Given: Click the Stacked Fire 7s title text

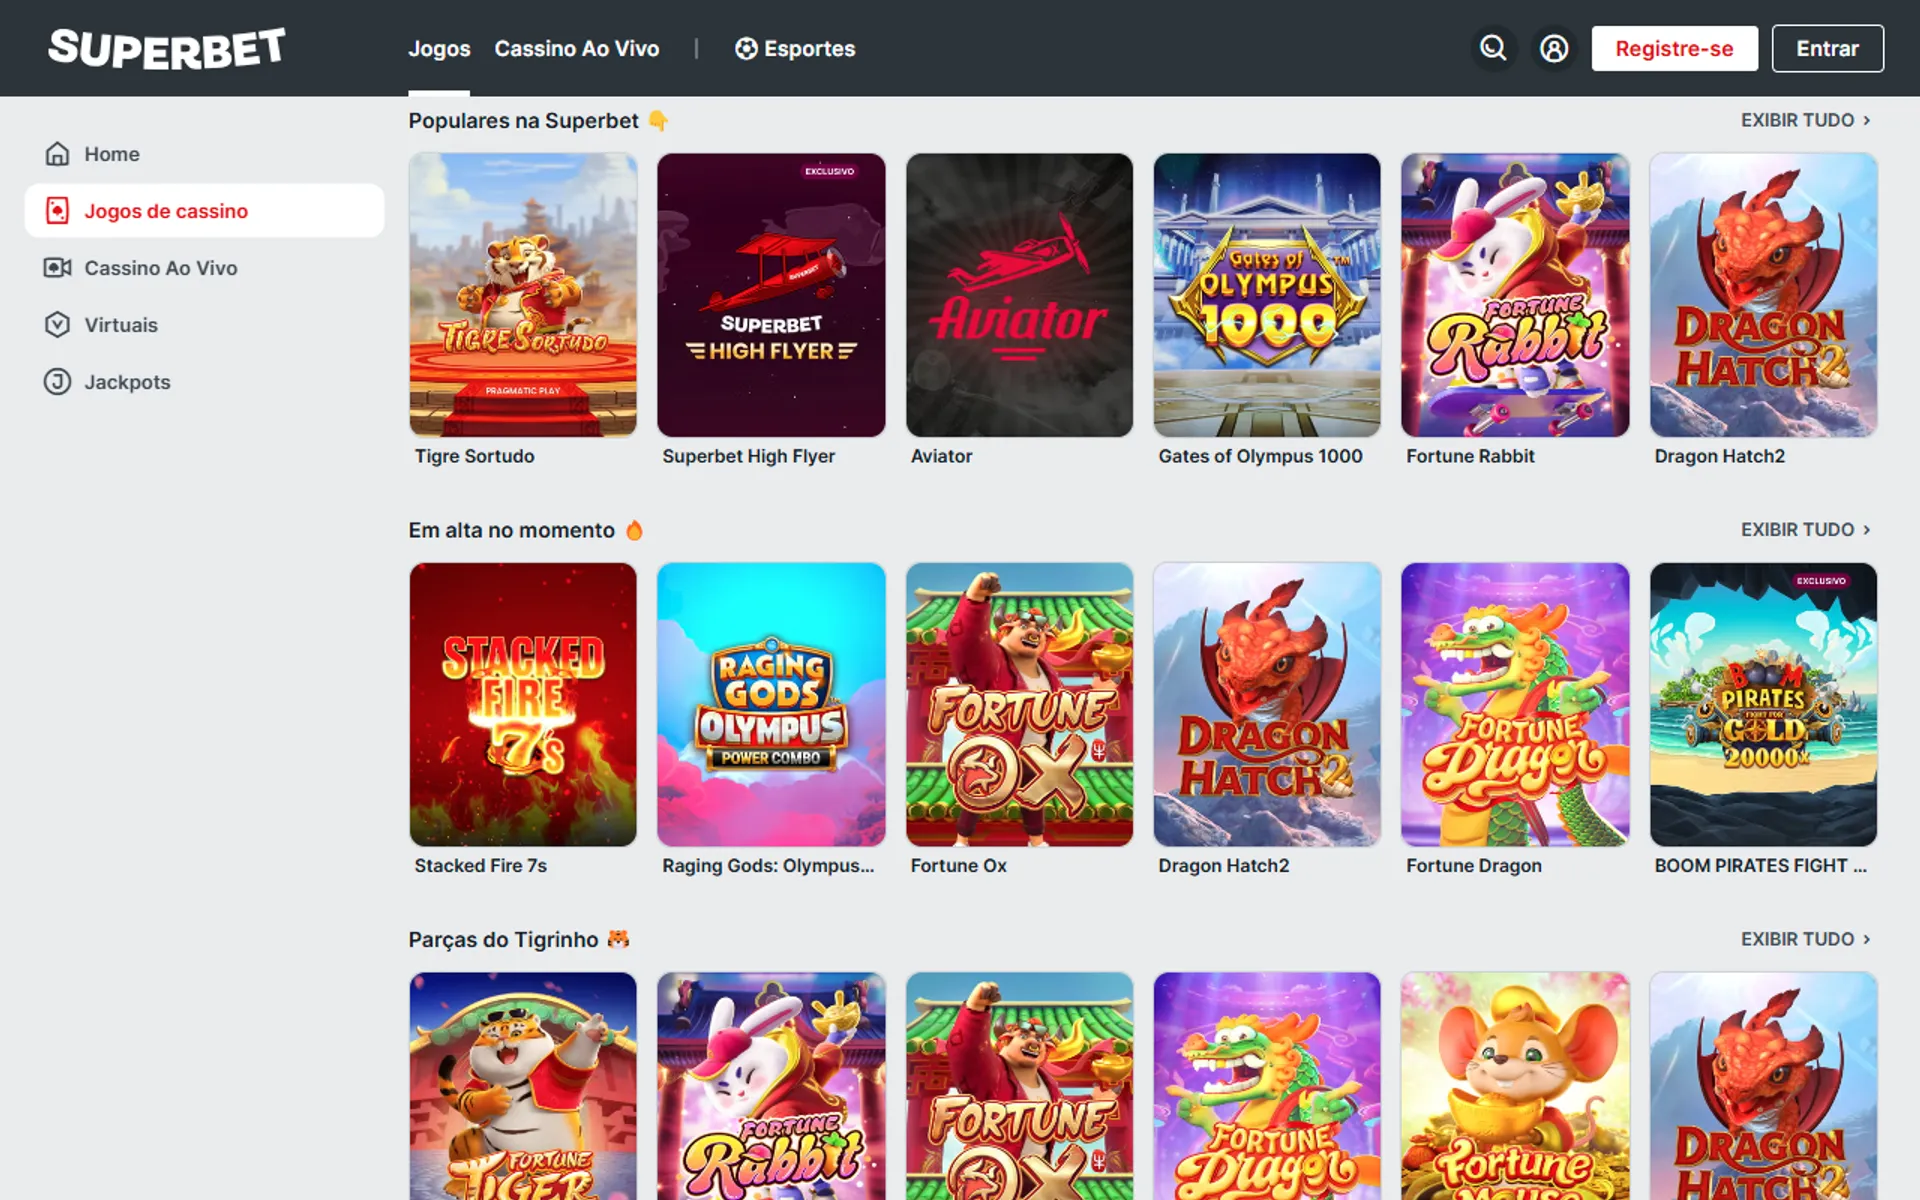Looking at the screenshot, I should click(x=480, y=866).
